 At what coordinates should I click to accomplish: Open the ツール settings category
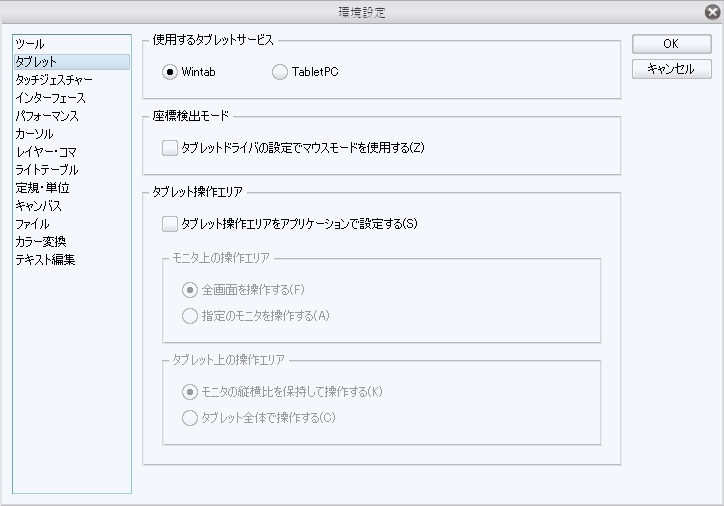[31, 44]
